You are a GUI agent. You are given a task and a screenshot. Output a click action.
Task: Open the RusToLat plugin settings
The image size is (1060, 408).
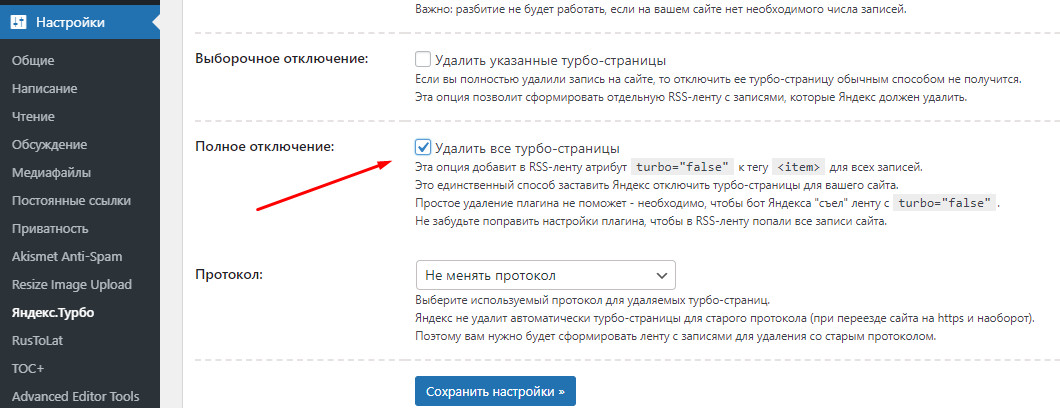click(37, 340)
